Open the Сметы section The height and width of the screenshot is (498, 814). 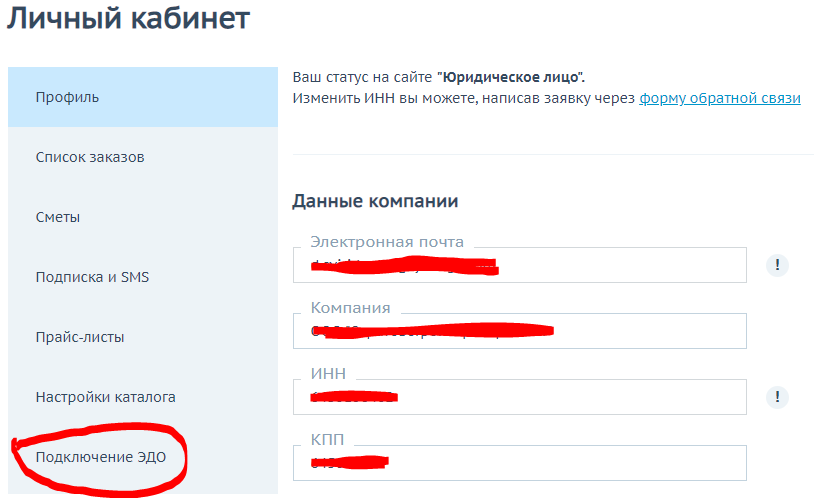143,217
